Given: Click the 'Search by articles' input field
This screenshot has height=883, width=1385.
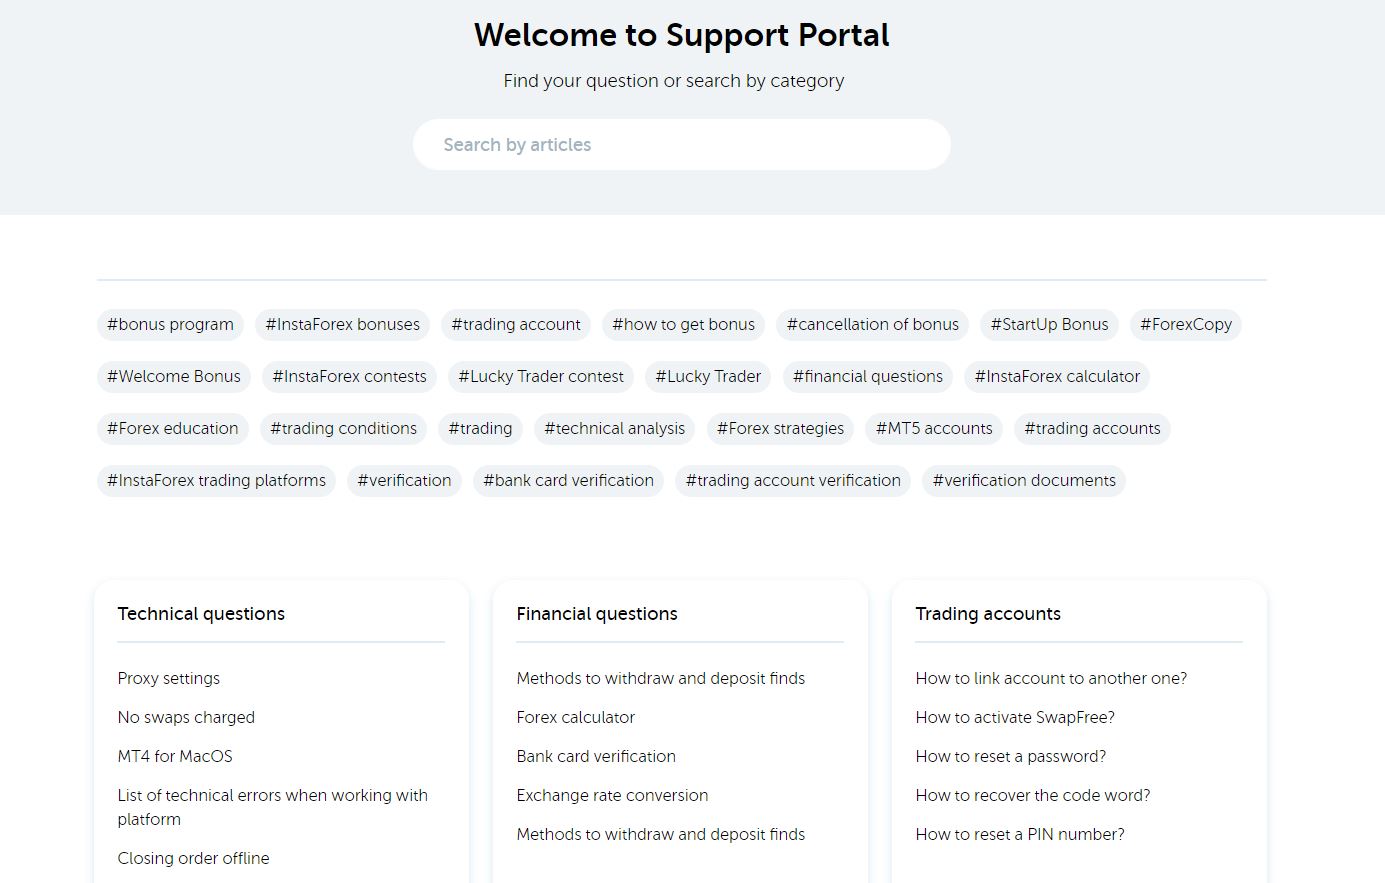Looking at the screenshot, I should [681, 145].
